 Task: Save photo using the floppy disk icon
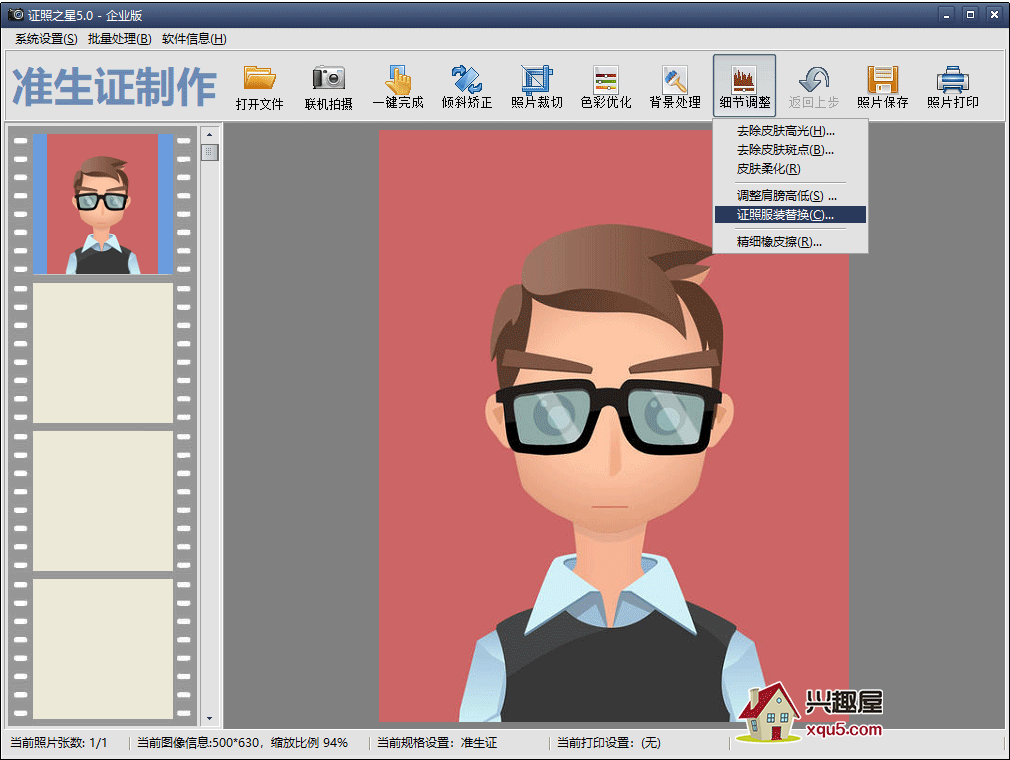click(x=882, y=79)
